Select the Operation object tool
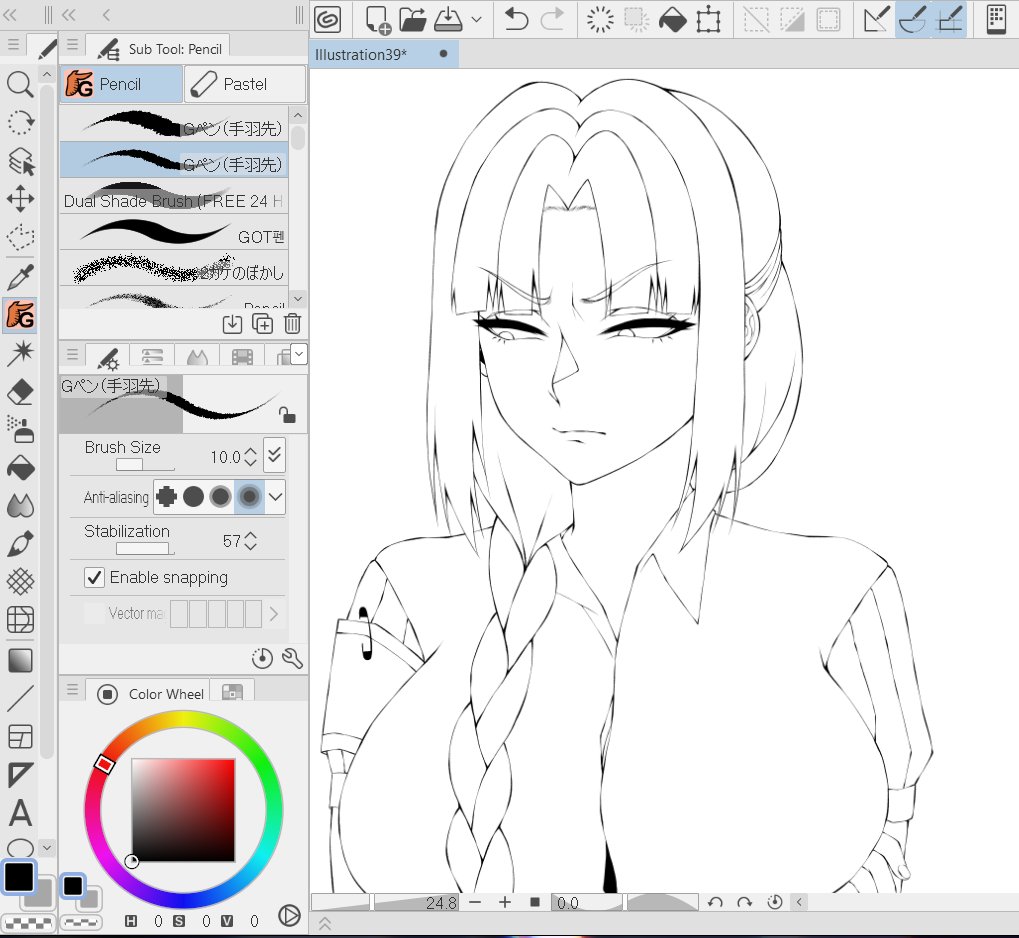1019x938 pixels. [x=19, y=161]
